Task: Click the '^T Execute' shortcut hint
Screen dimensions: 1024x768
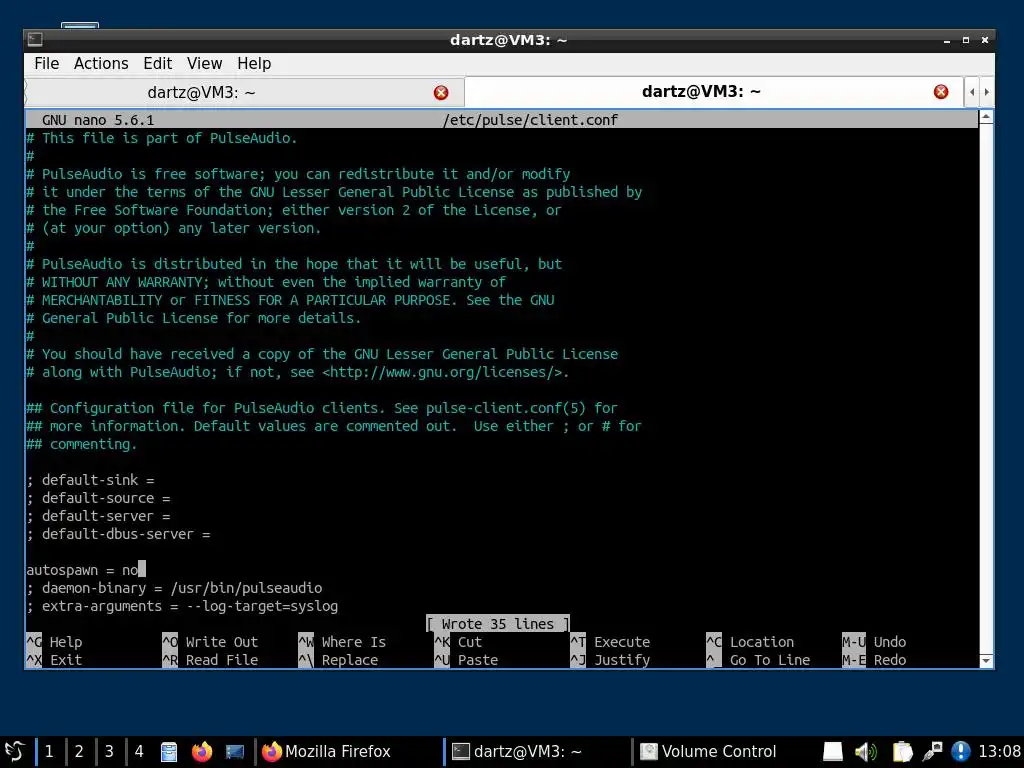Action: [611, 642]
